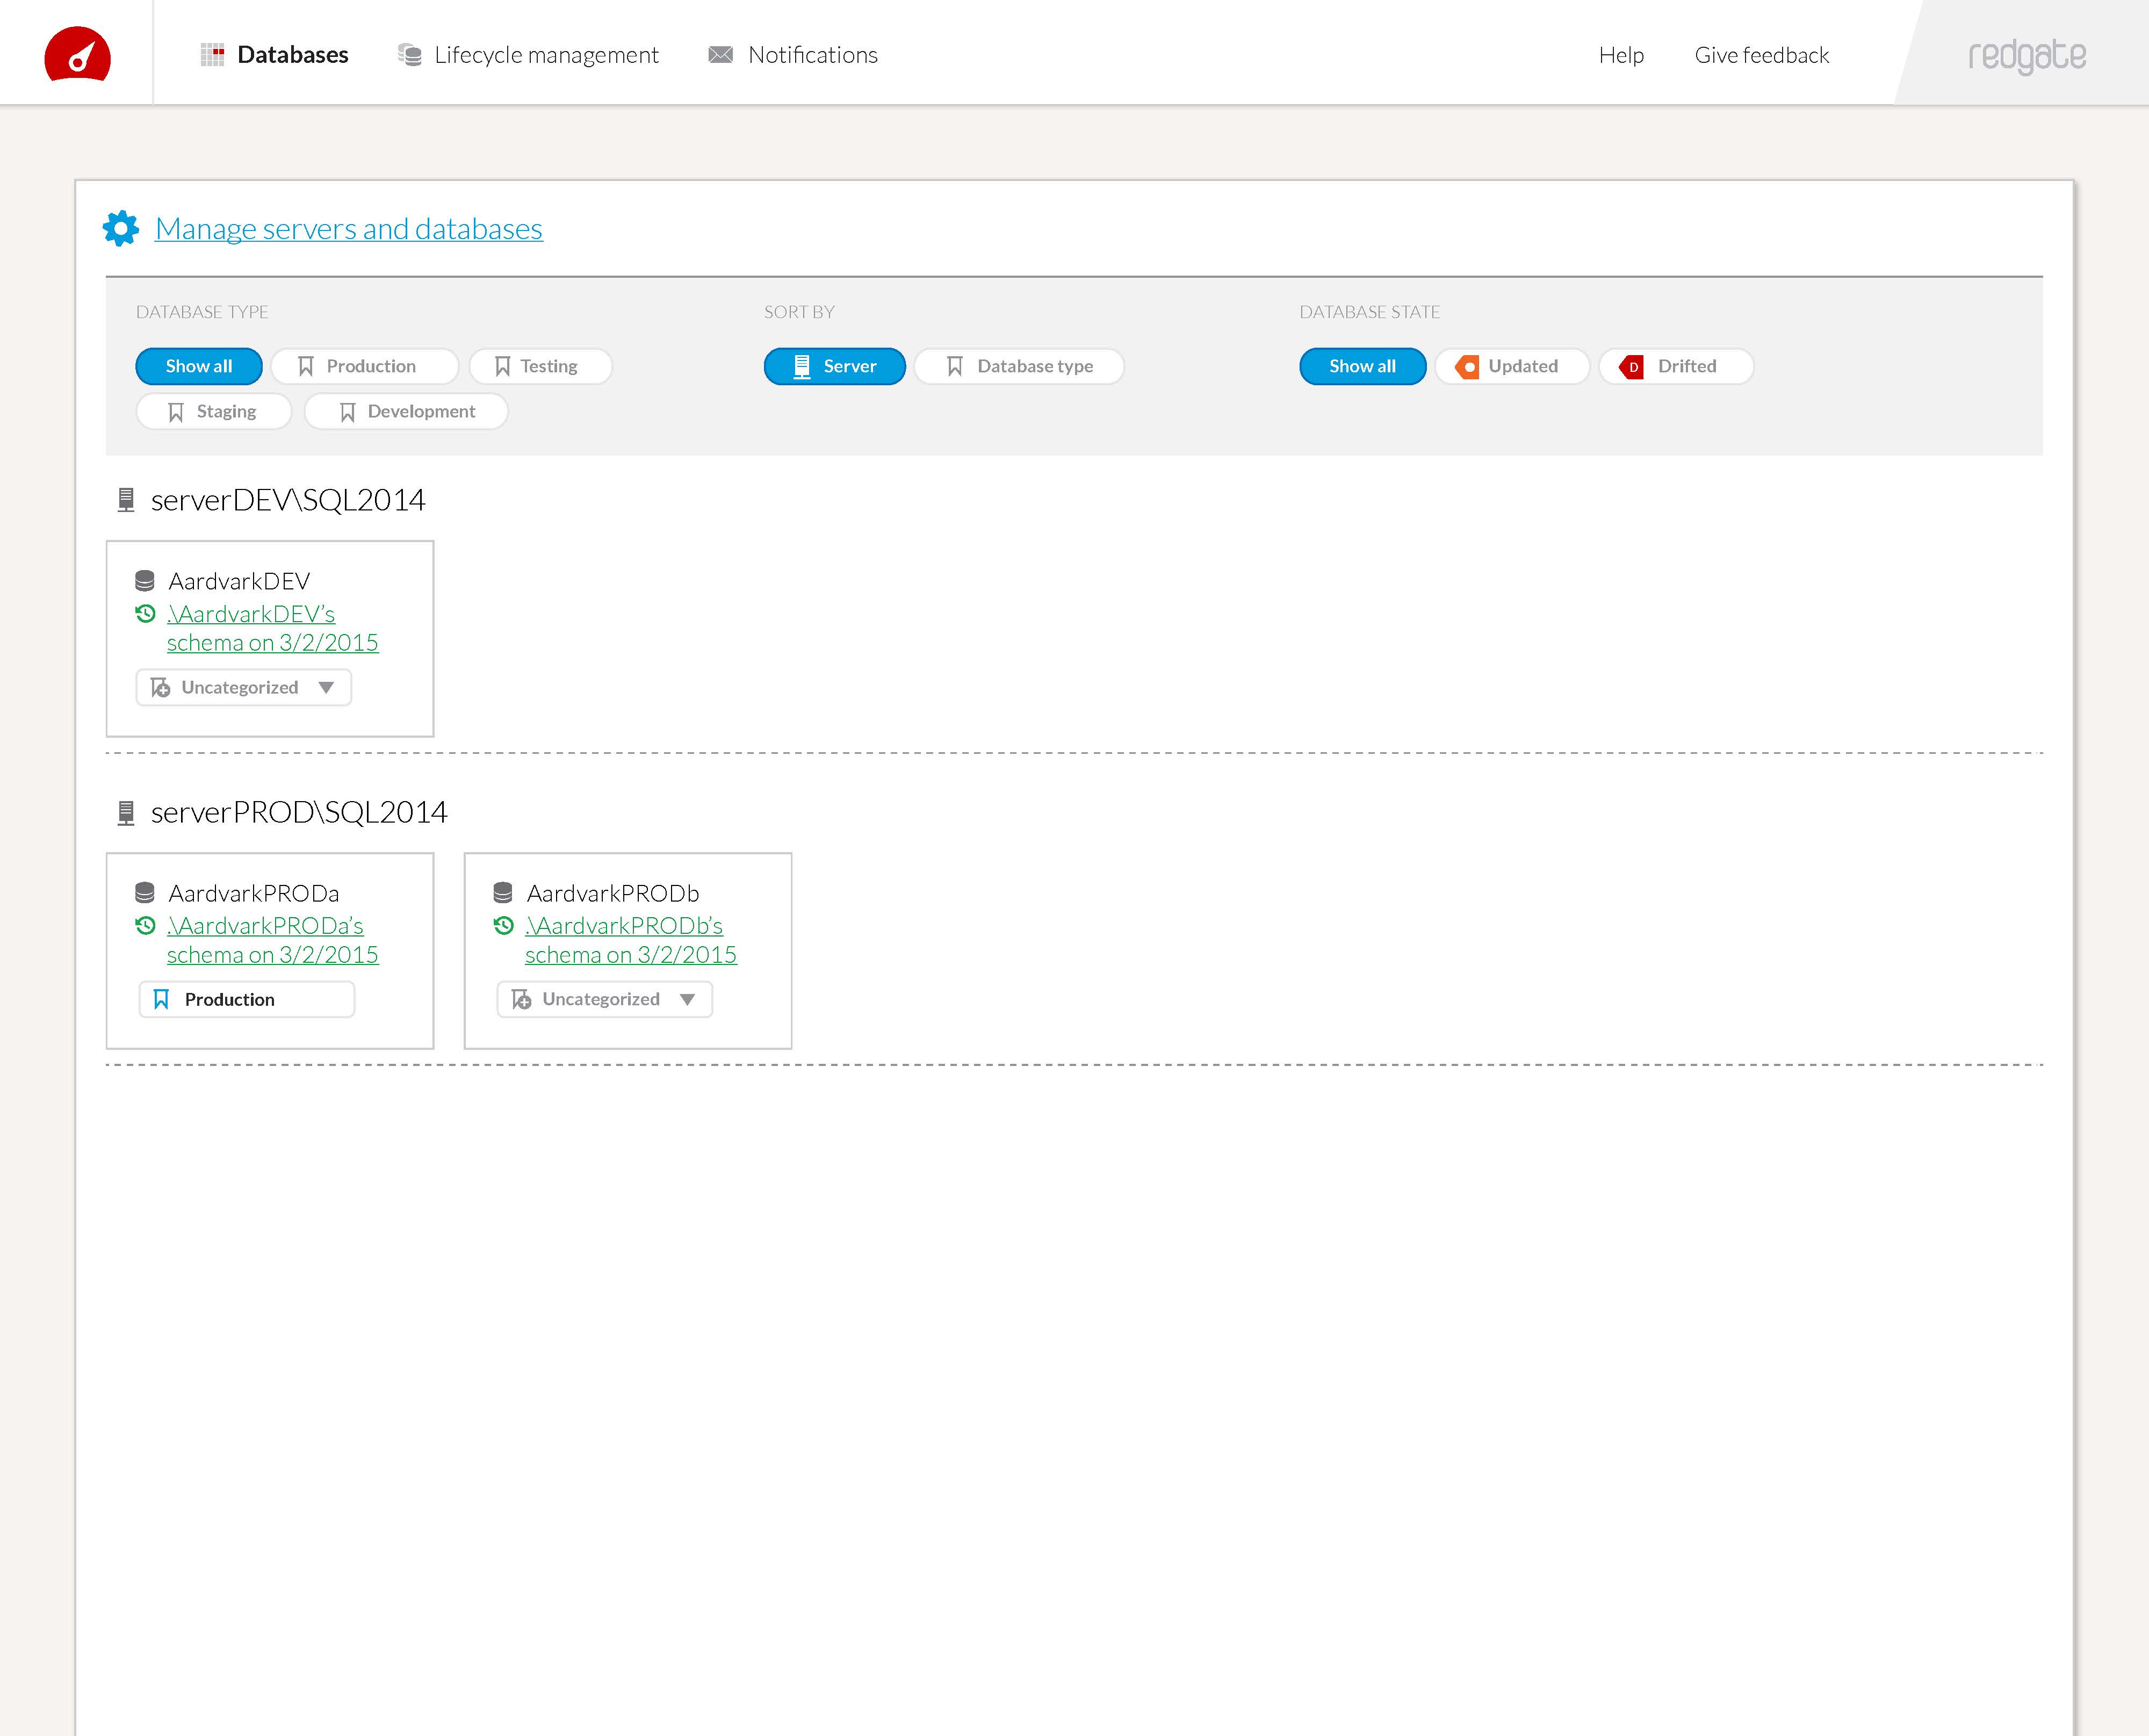This screenshot has width=2149, height=1736.
Task: Click the AardvarkPRODb database cylinder icon
Action: click(503, 893)
